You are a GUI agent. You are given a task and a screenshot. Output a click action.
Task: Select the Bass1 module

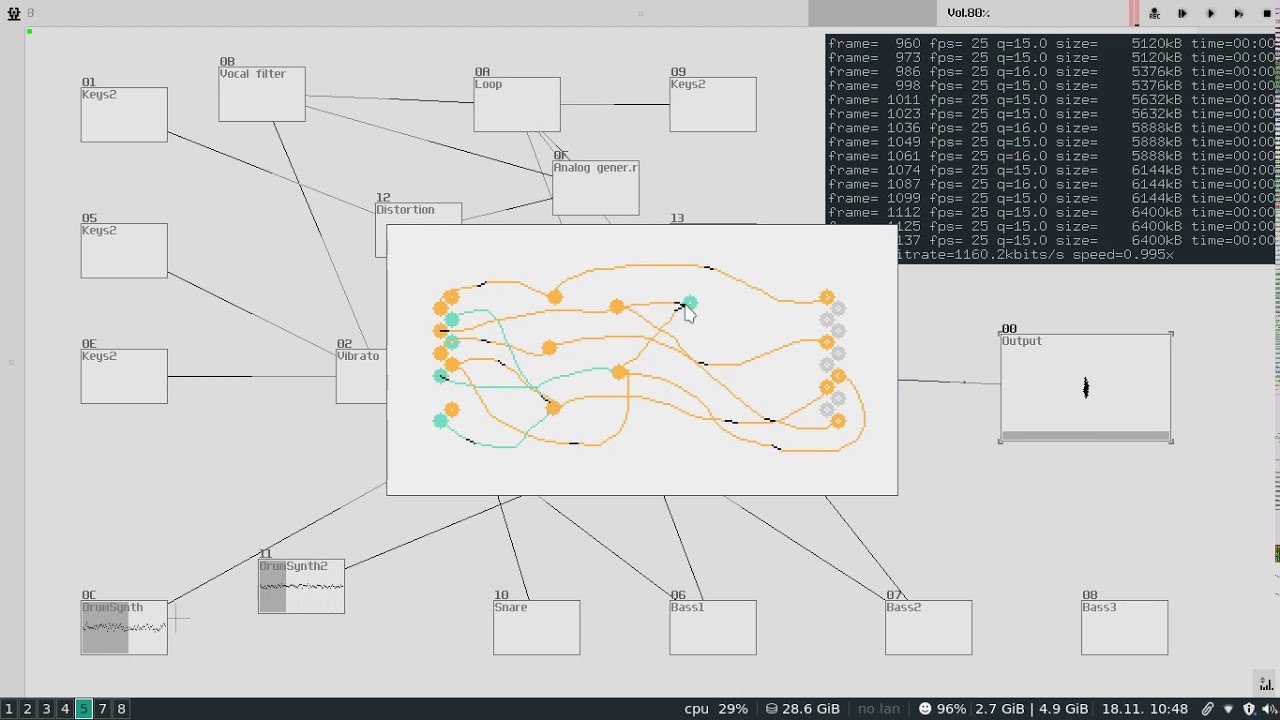point(713,628)
